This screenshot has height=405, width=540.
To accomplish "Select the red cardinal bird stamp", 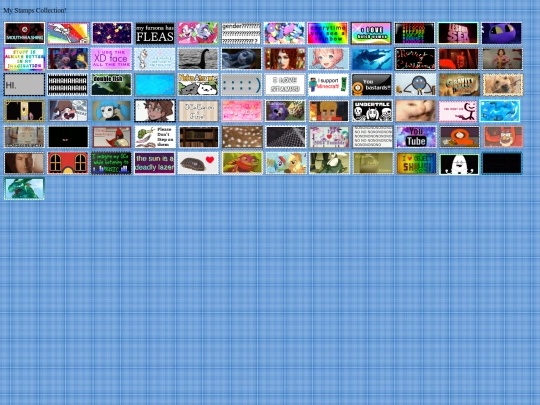I will 112,137.
